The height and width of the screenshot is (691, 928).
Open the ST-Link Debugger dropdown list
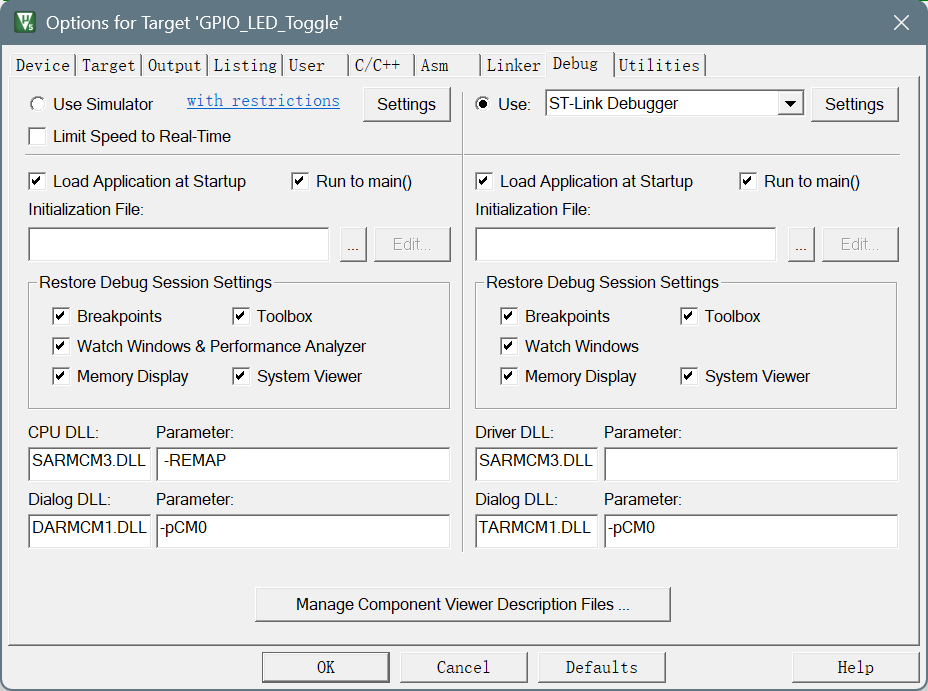[790, 104]
